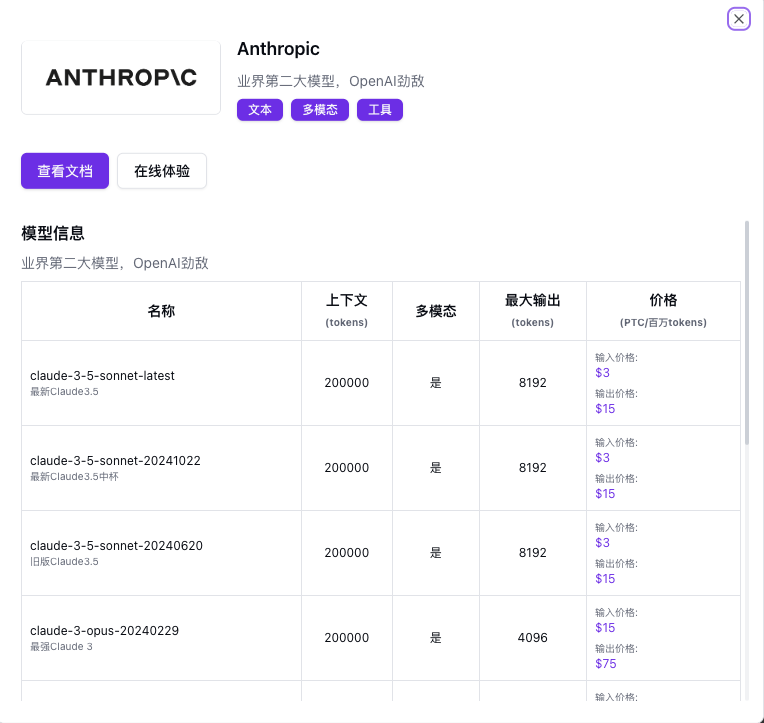
Task: Click the 旧版Claude3.5 description
Action: (64, 561)
